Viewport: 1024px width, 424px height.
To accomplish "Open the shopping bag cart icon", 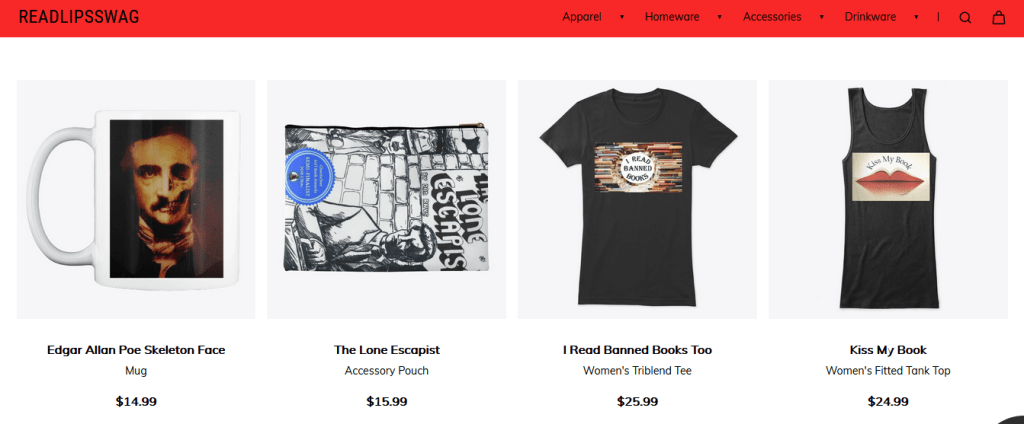I will (999, 18).
